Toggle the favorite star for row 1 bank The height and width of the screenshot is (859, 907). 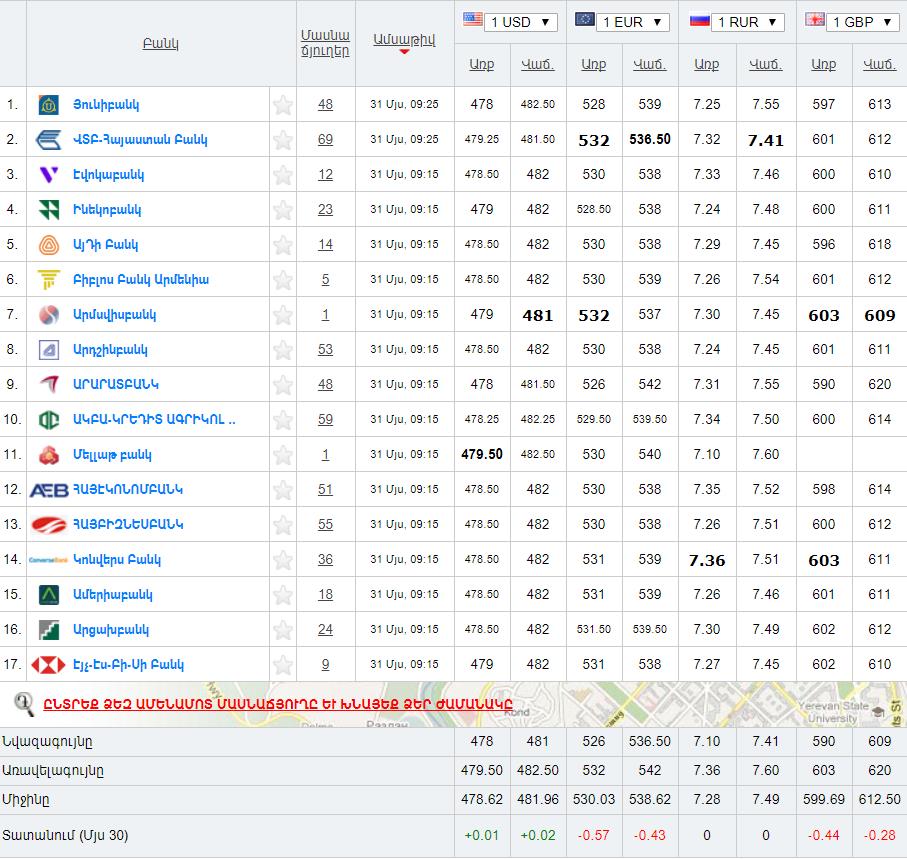(283, 105)
